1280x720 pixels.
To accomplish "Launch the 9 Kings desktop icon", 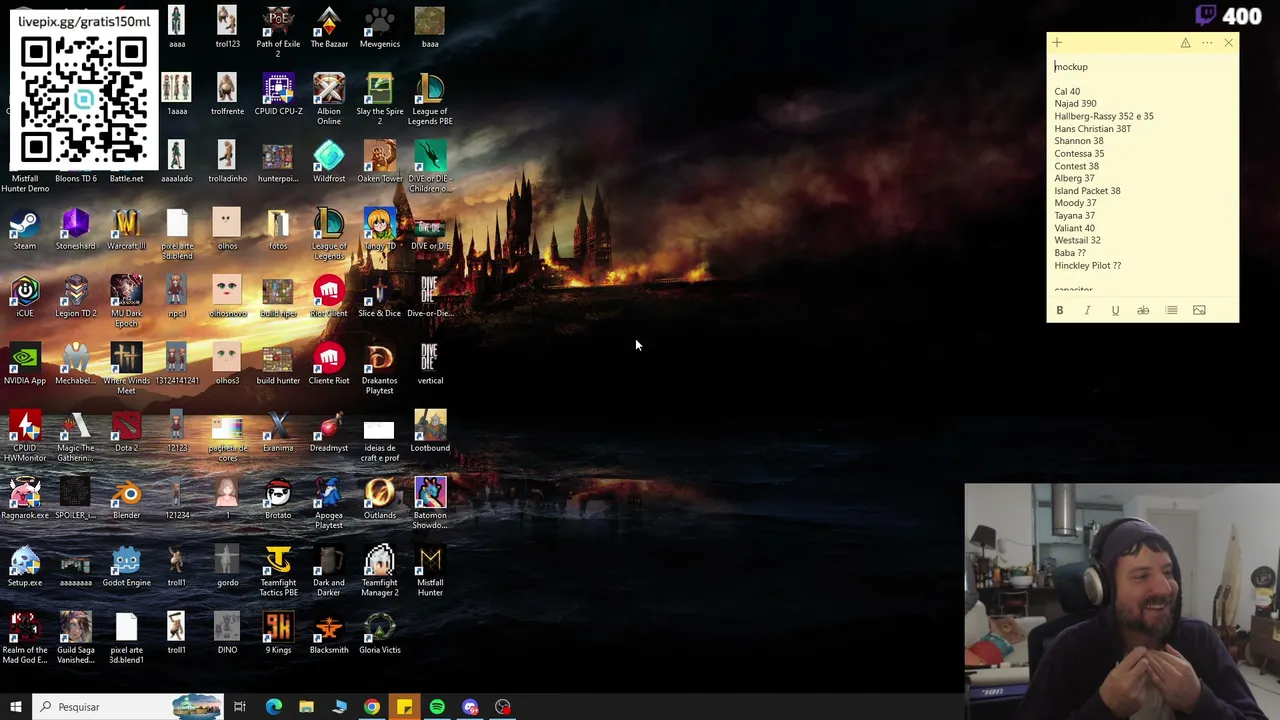I will (278, 633).
